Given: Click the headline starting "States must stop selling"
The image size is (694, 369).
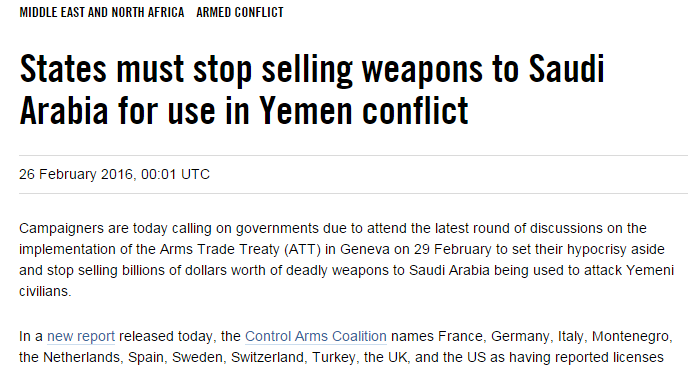Looking at the screenshot, I should coord(312,90).
